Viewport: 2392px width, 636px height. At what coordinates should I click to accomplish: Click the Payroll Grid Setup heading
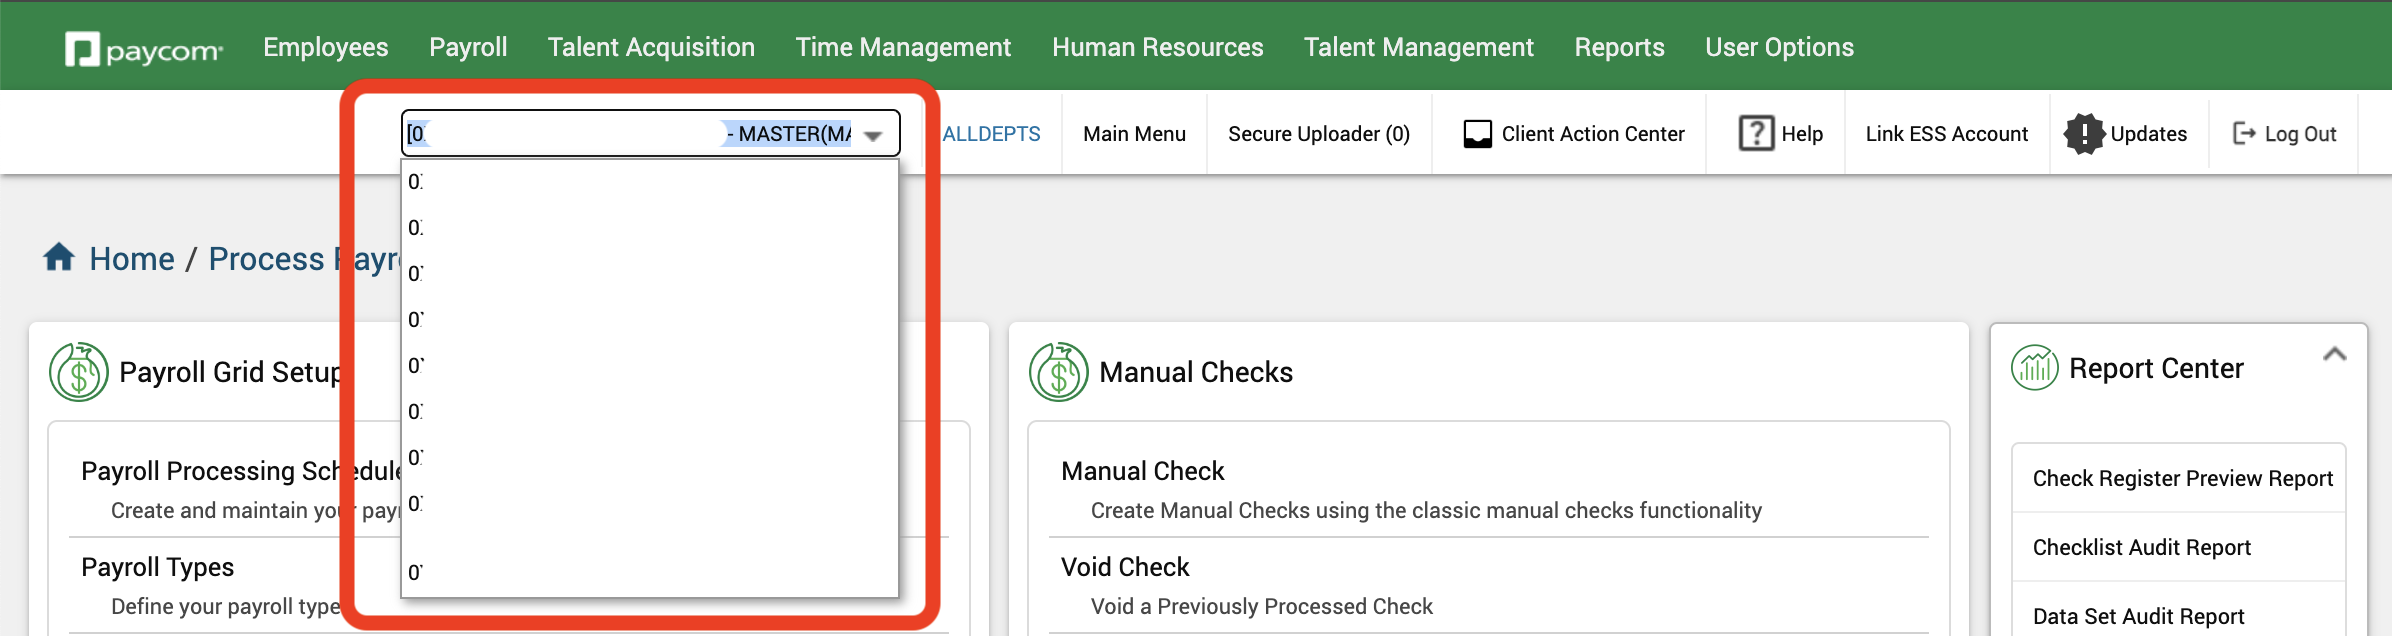[231, 372]
